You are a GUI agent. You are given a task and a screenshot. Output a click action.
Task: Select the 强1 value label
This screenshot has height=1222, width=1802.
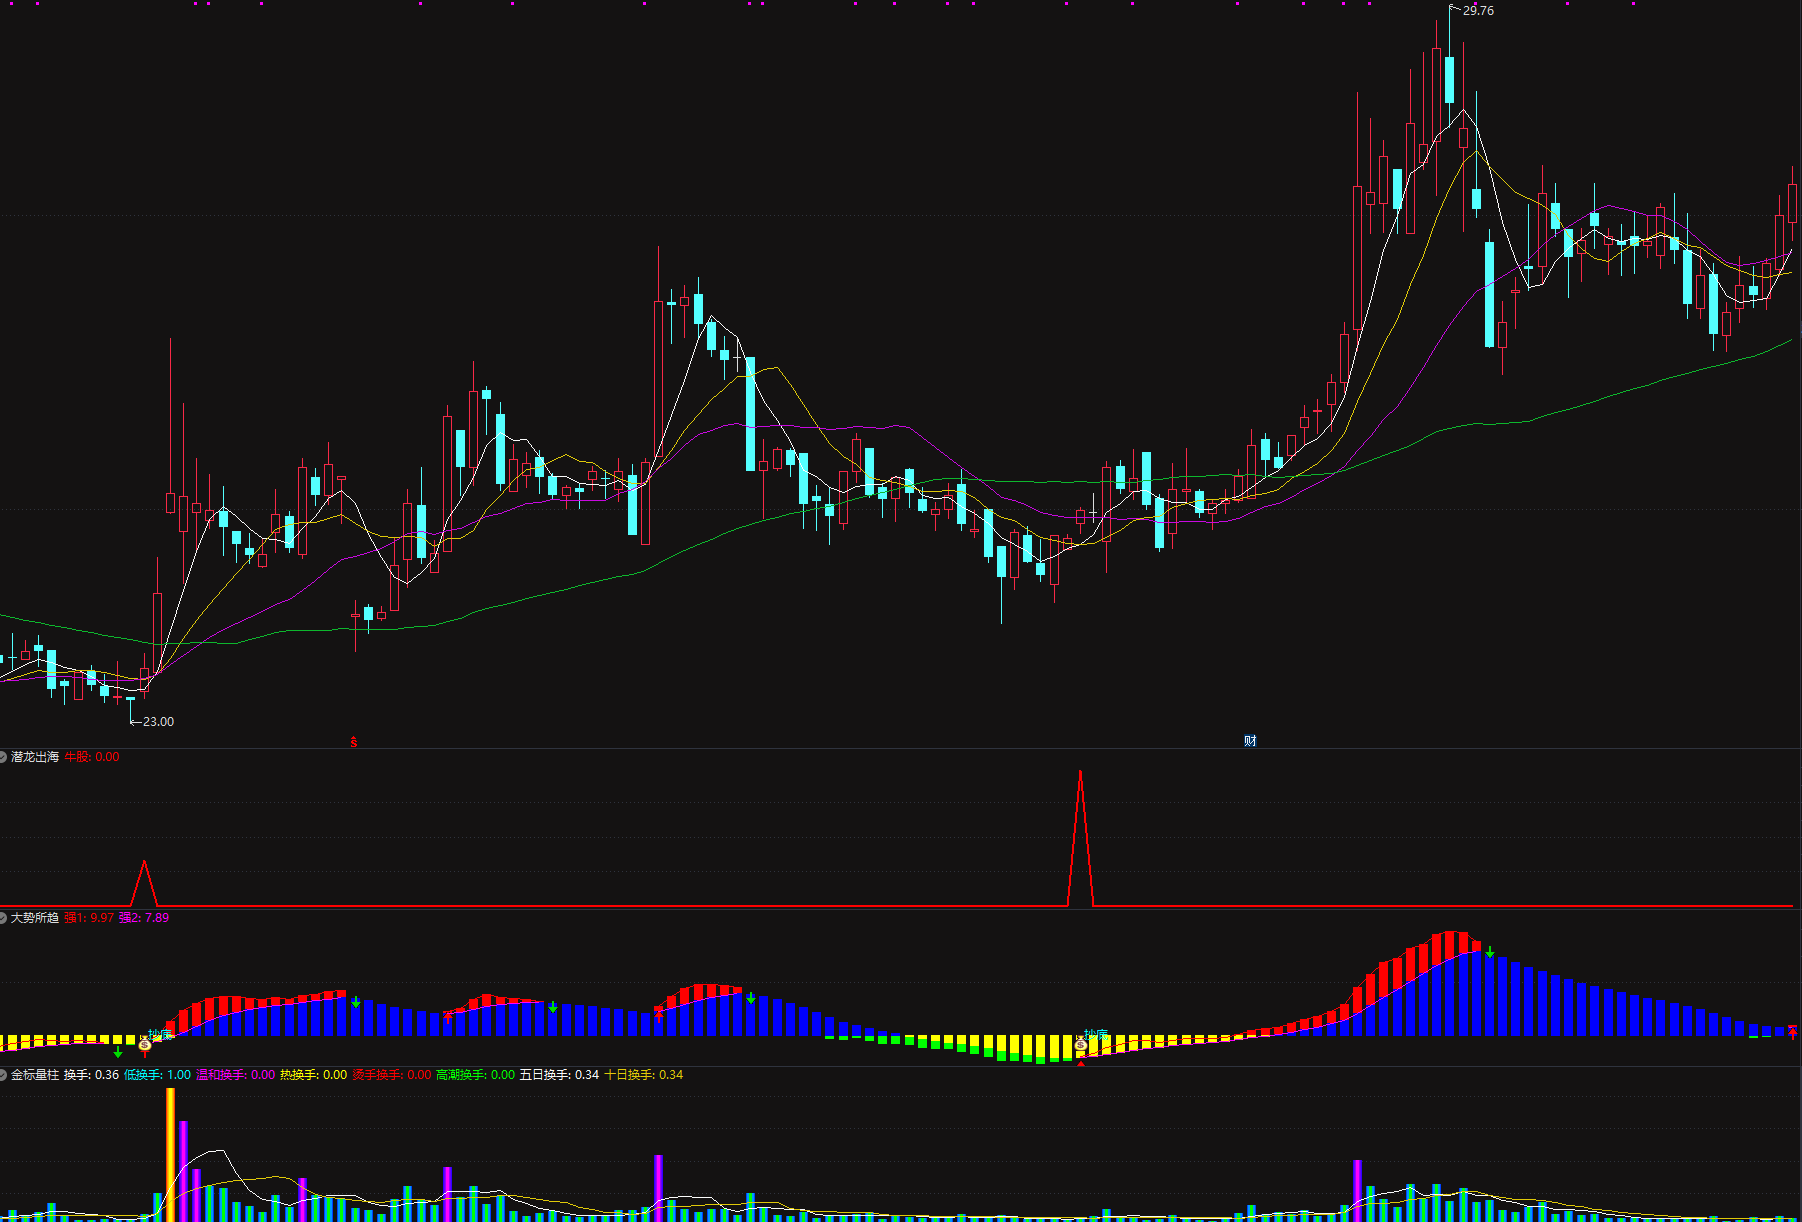[x=89, y=918]
